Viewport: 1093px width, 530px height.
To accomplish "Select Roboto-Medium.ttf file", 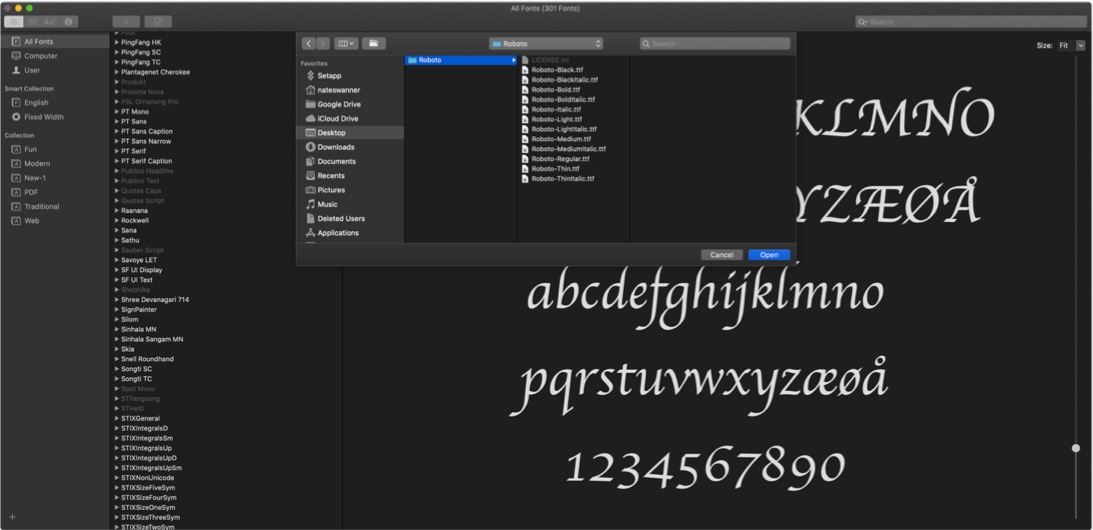I will tap(561, 139).
